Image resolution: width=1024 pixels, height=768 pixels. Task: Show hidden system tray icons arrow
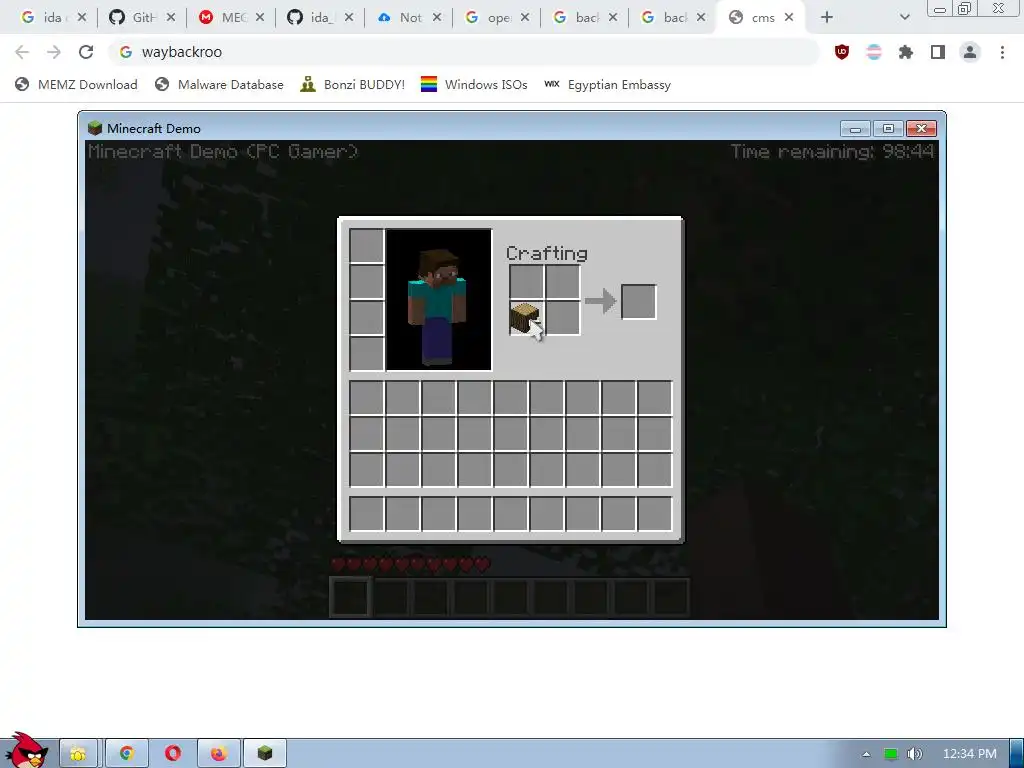click(867, 754)
